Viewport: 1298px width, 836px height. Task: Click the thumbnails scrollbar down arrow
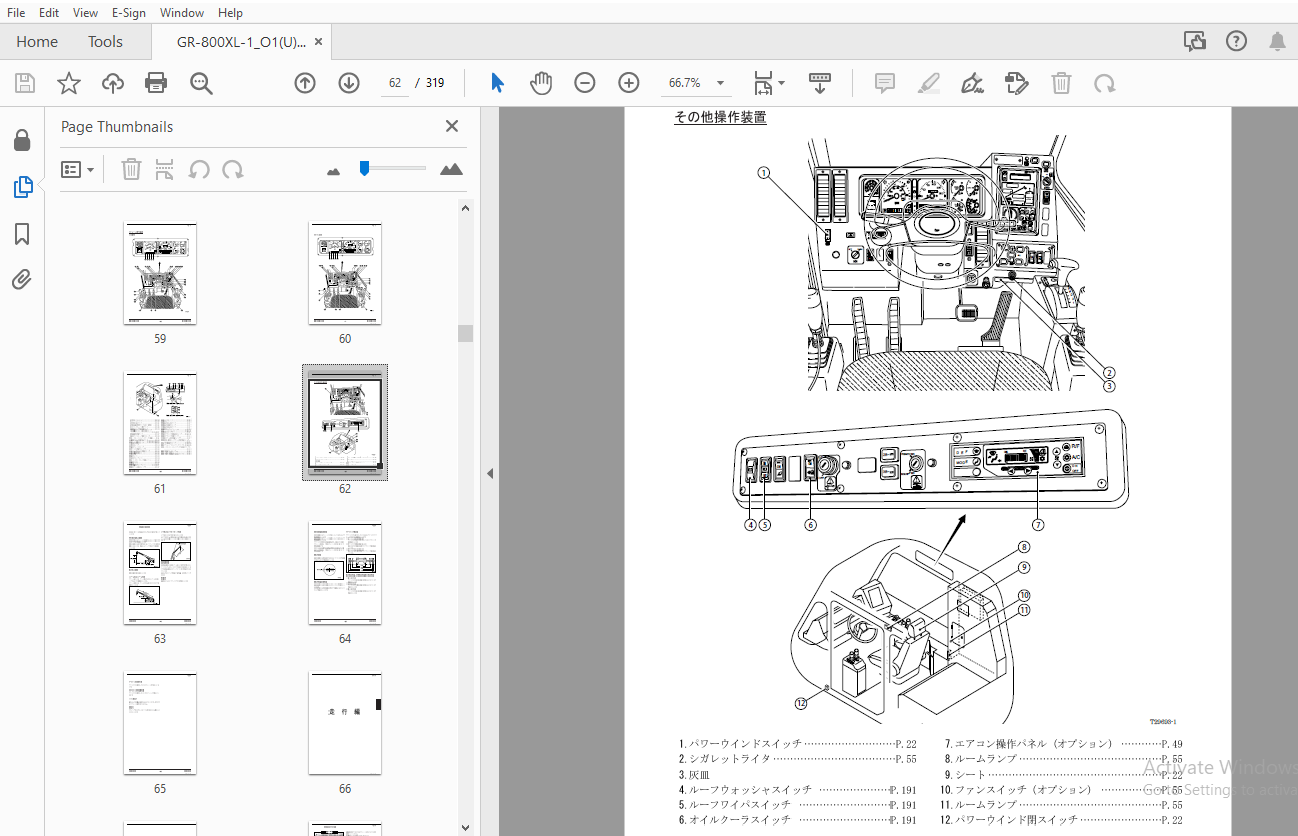(465, 827)
